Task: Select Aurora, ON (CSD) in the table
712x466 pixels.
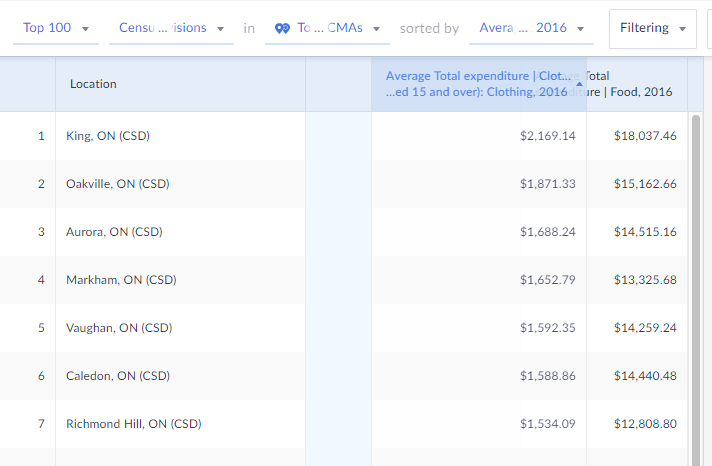Action: [113, 232]
